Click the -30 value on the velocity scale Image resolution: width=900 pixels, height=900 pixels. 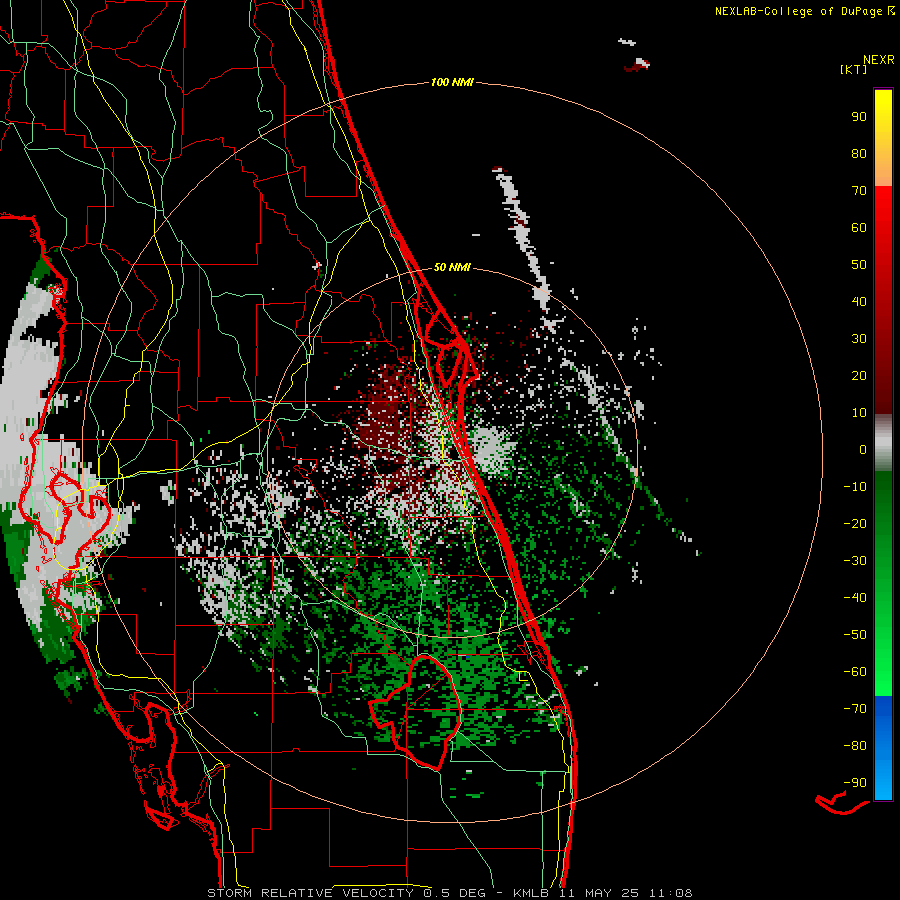pyautogui.click(x=855, y=561)
